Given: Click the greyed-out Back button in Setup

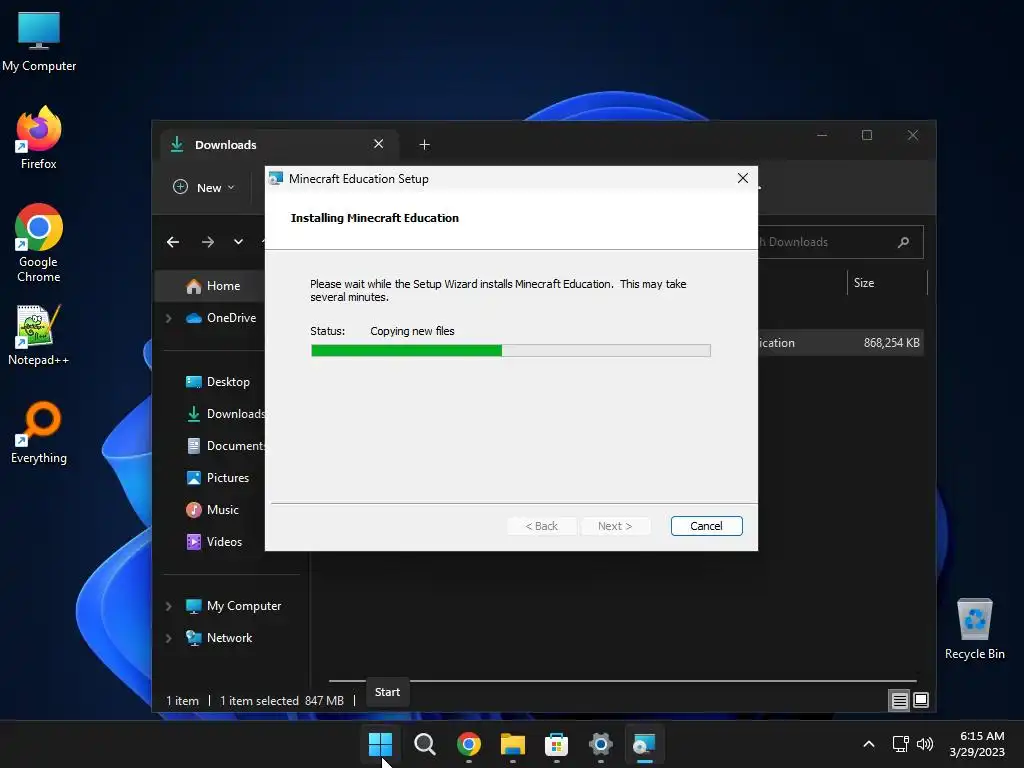Looking at the screenshot, I should [x=541, y=526].
